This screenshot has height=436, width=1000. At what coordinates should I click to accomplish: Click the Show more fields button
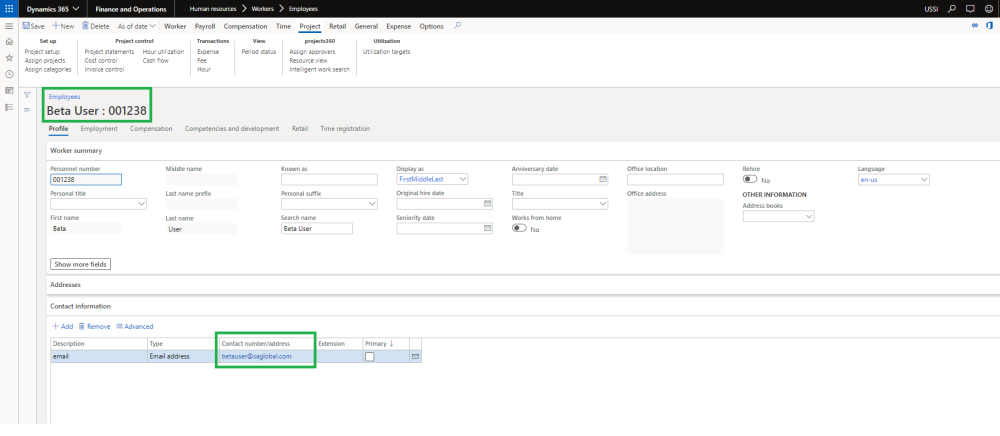pos(81,264)
